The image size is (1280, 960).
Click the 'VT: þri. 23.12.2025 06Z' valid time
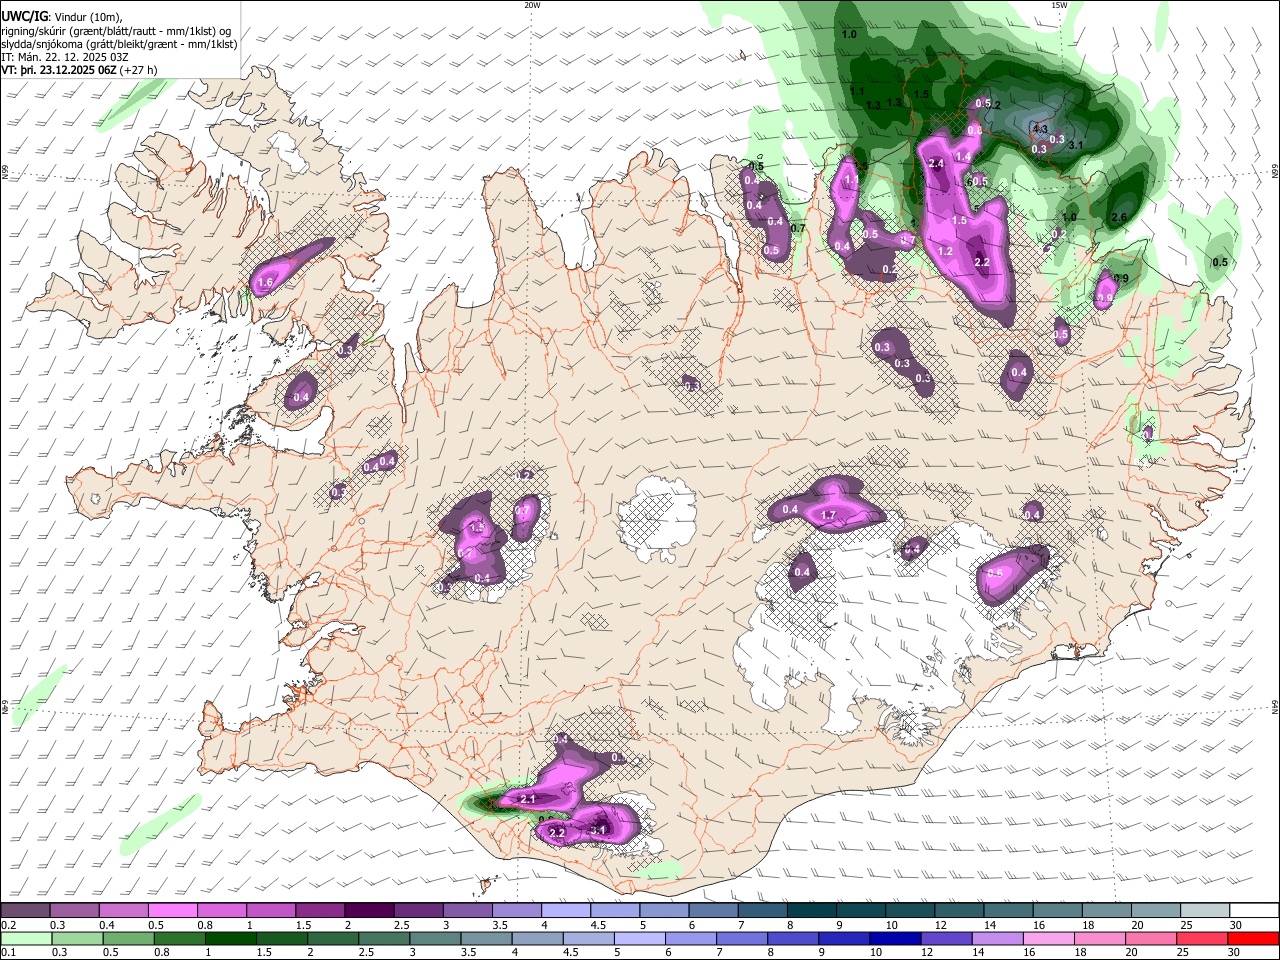(58, 71)
